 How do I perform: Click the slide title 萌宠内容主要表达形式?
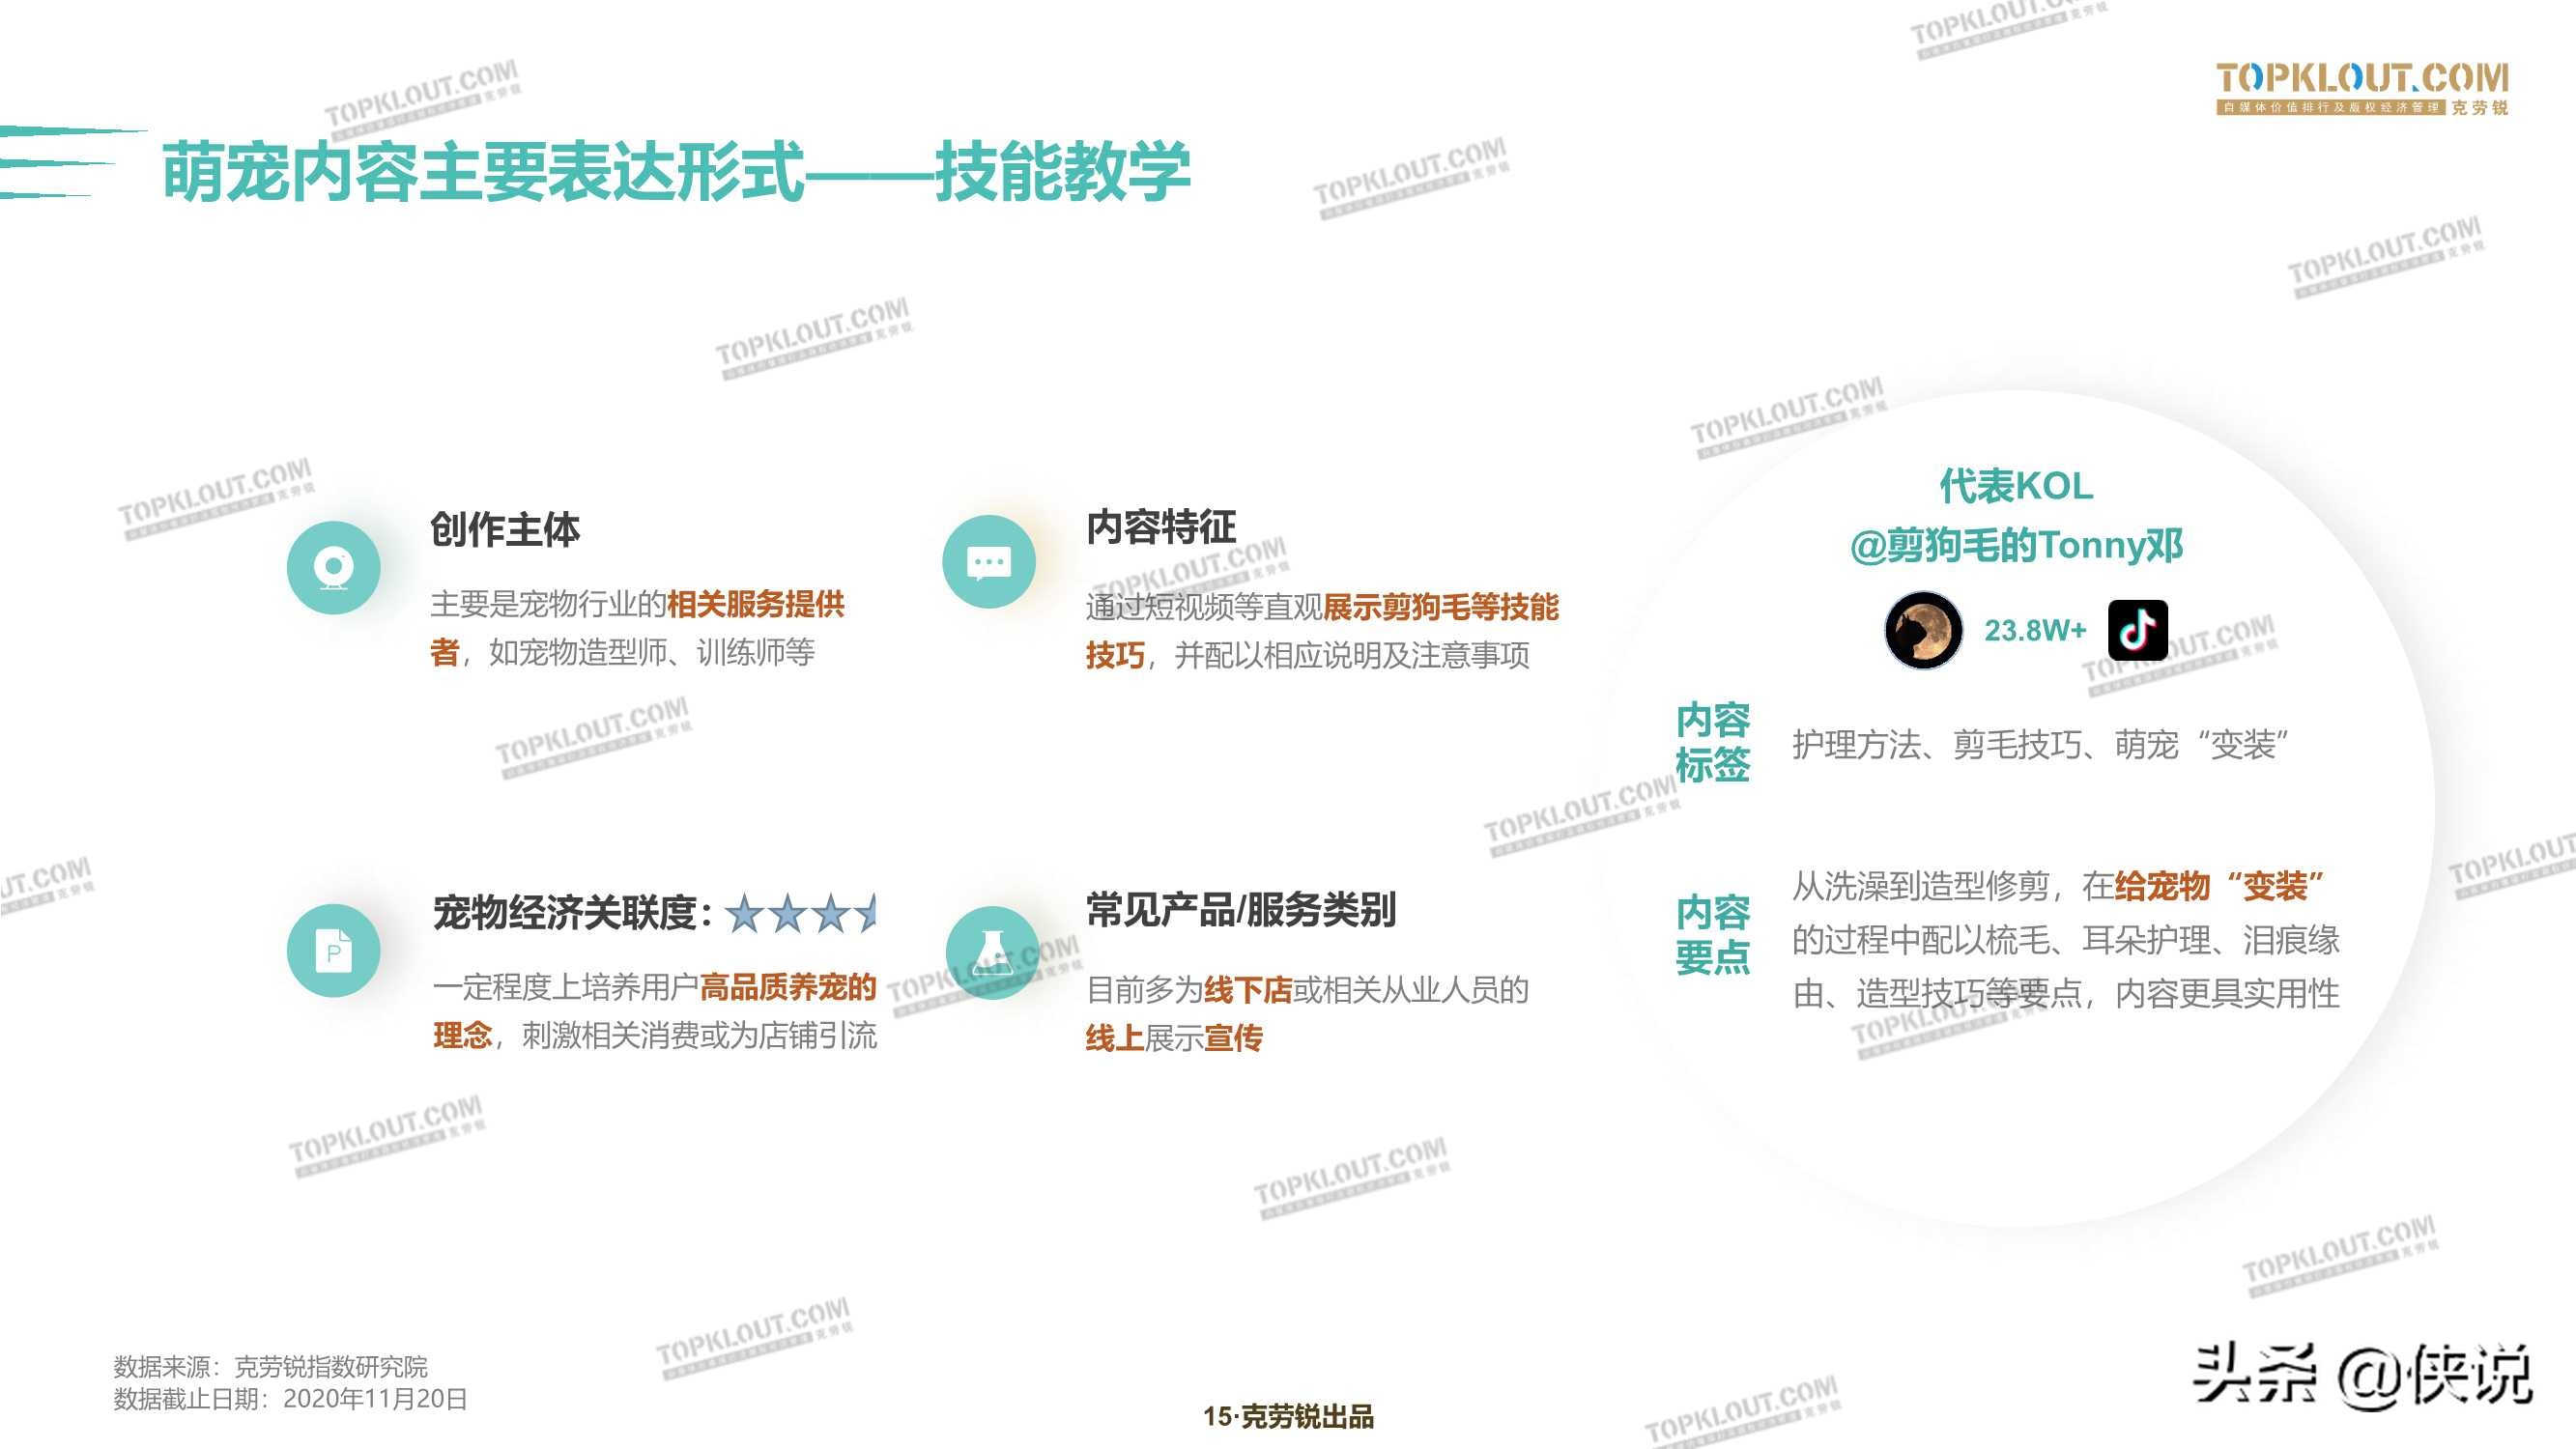pos(484,172)
